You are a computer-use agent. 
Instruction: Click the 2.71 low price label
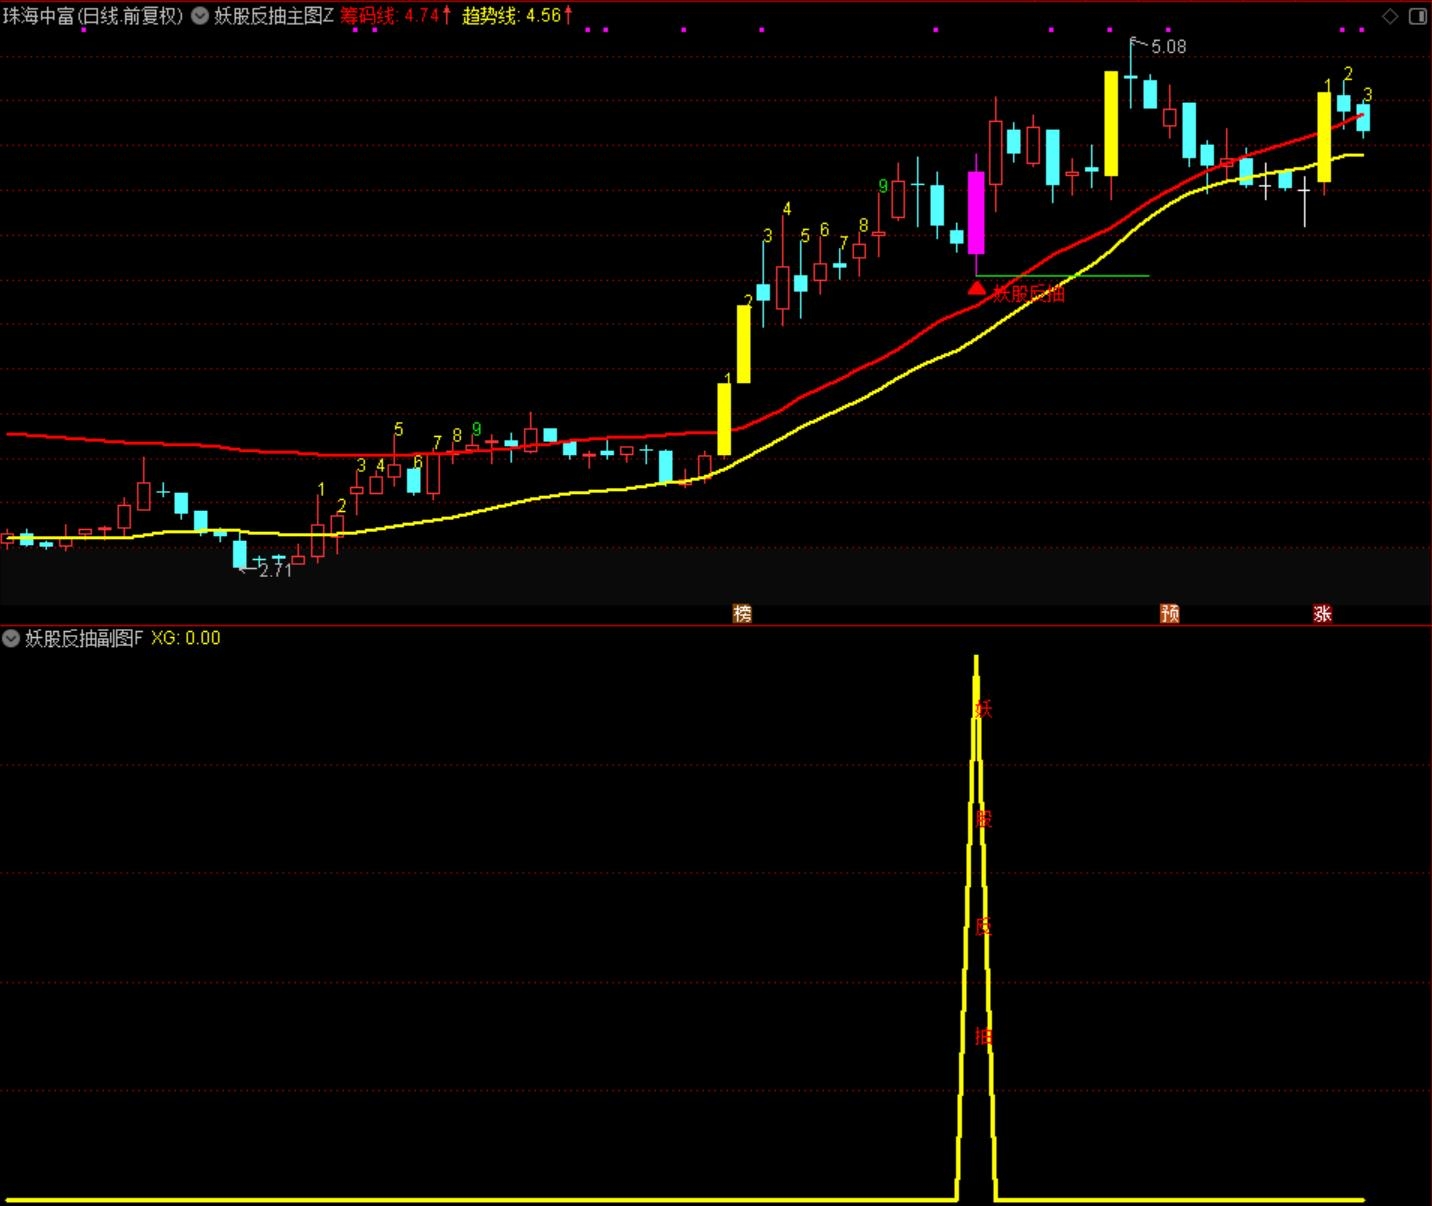275,570
